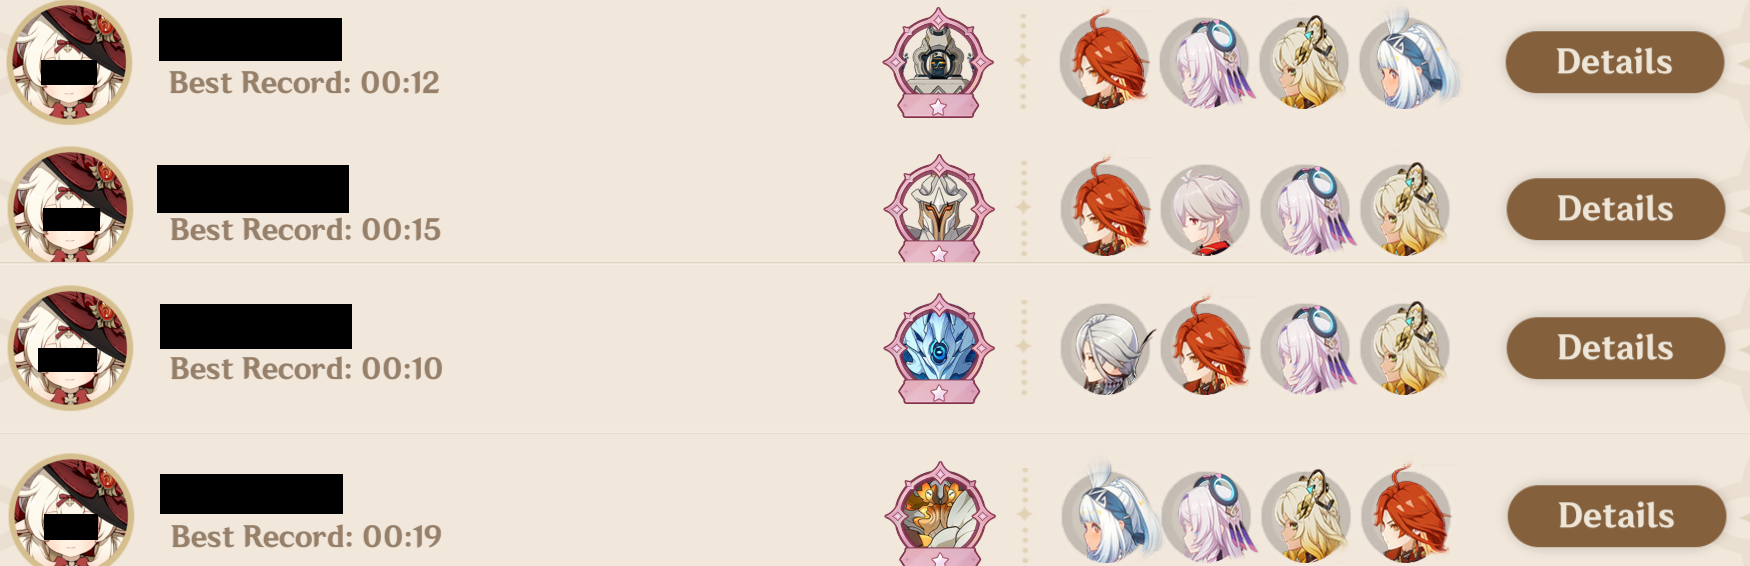Select silver-haired red-eyed character in second row
Screen dimensions: 1750x566
(x=1205, y=209)
